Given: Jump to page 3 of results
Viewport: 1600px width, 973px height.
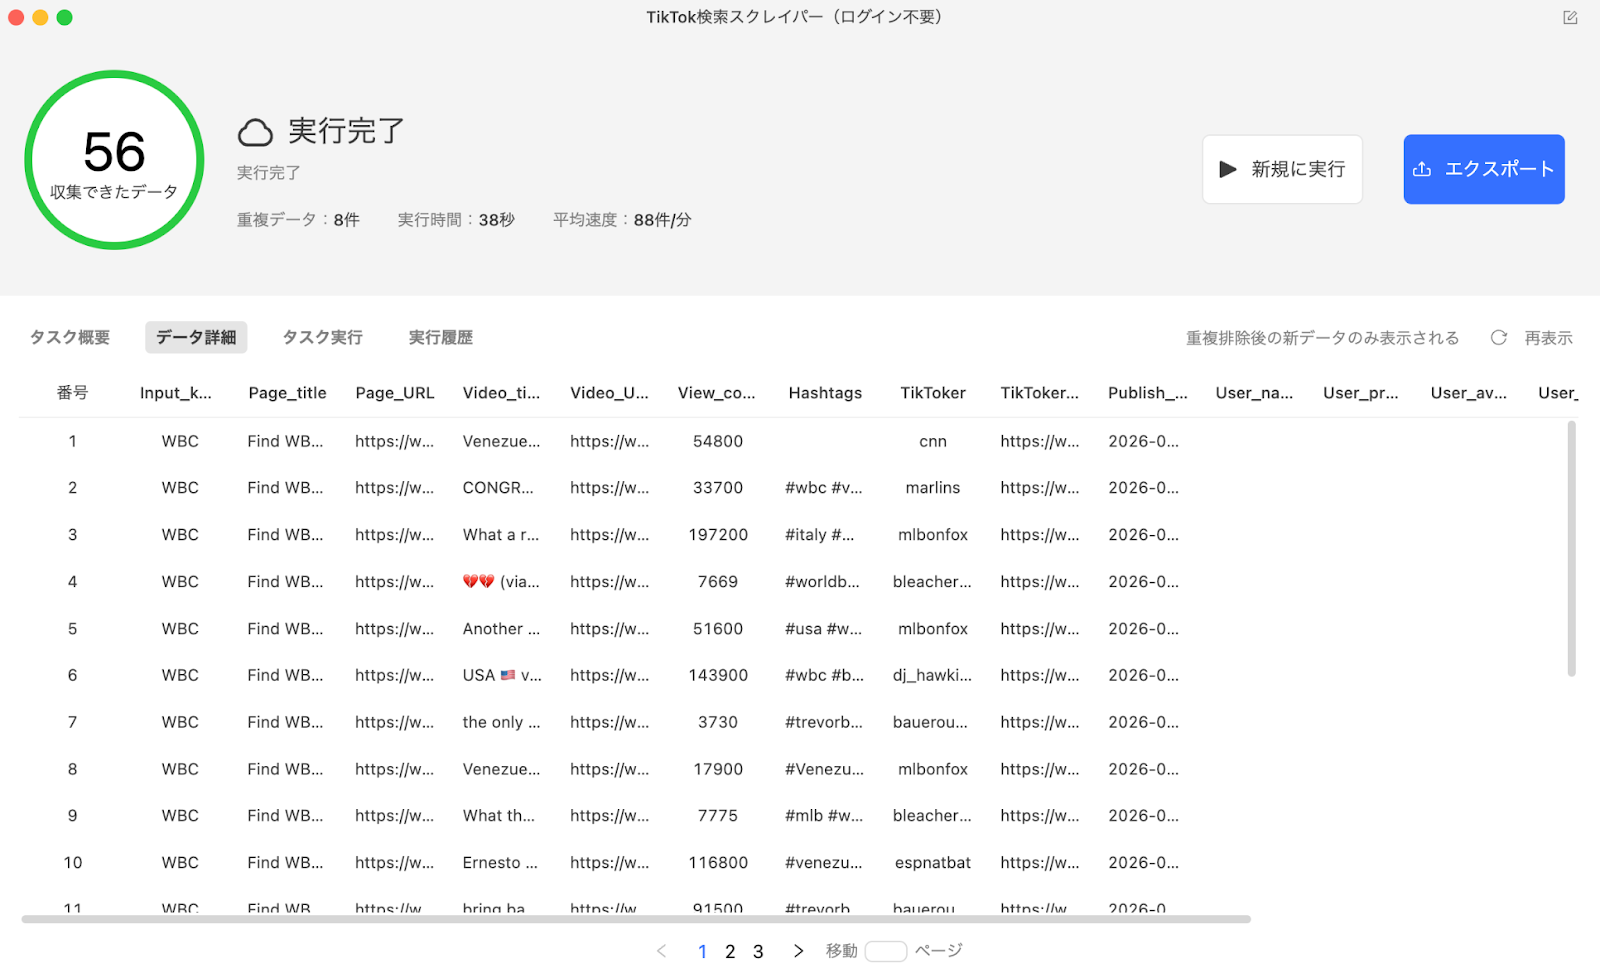Looking at the screenshot, I should [x=758, y=951].
